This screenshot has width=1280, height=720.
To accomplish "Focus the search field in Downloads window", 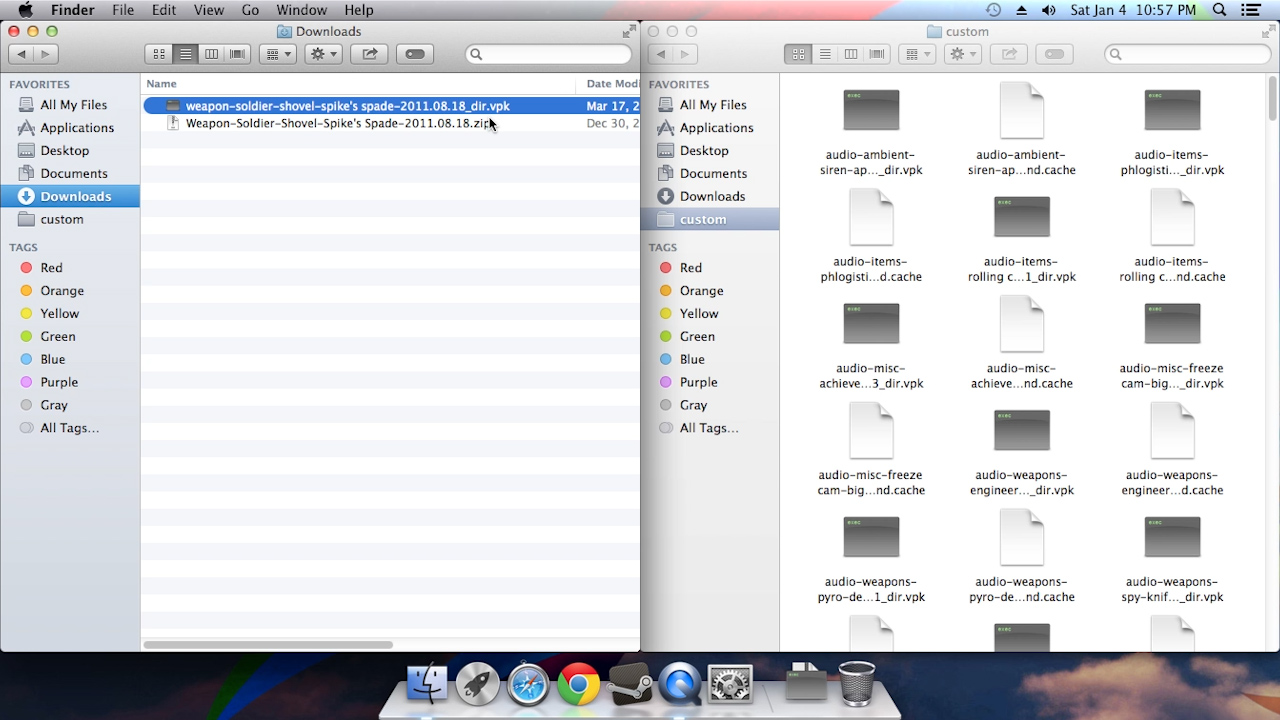I will coord(548,54).
